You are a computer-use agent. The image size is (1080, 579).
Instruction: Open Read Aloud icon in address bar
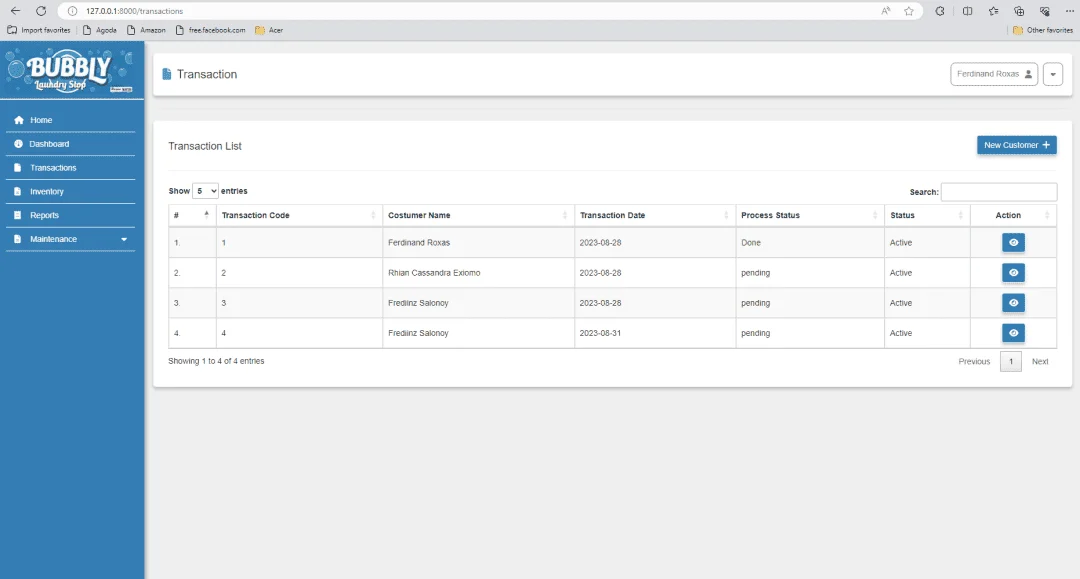point(886,11)
